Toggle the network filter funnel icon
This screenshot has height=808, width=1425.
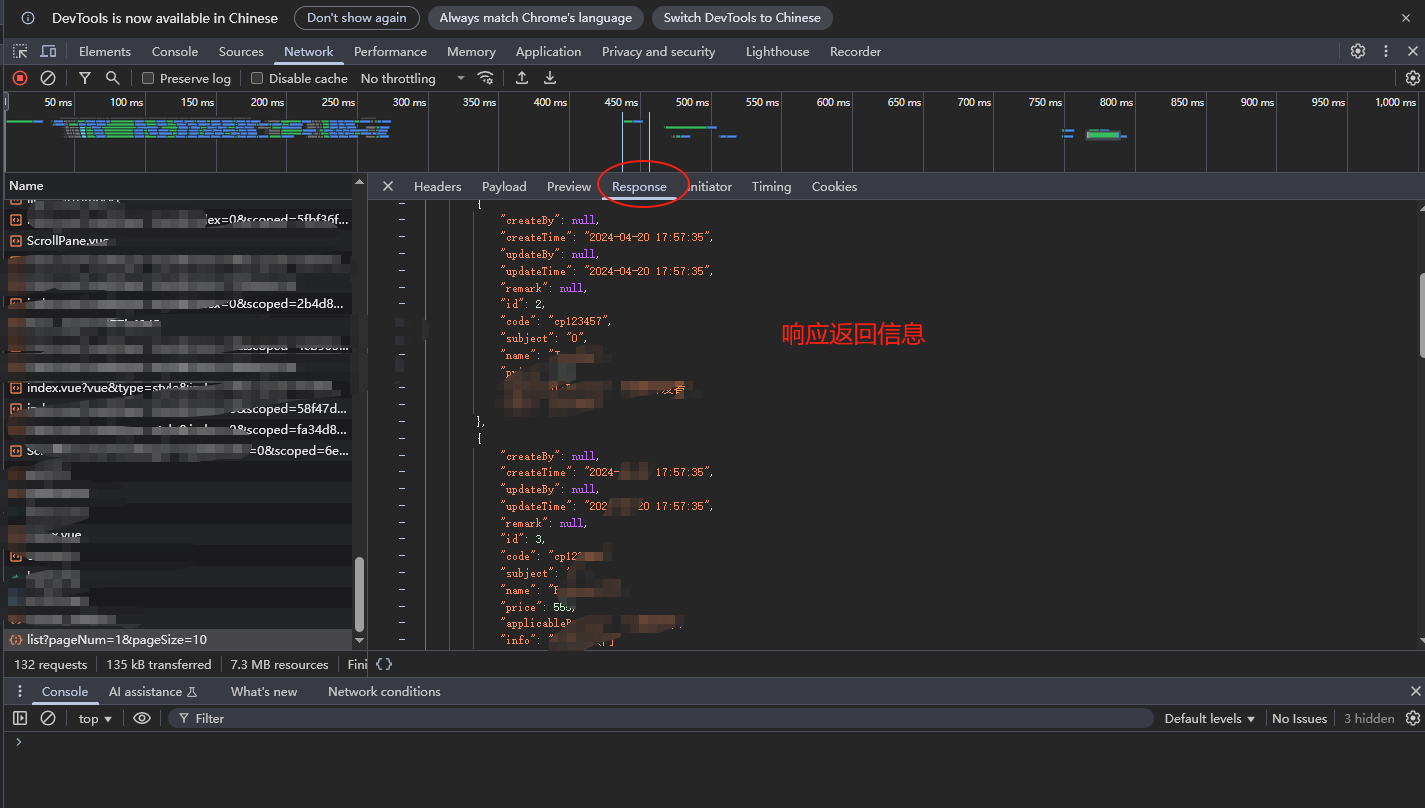coord(85,78)
